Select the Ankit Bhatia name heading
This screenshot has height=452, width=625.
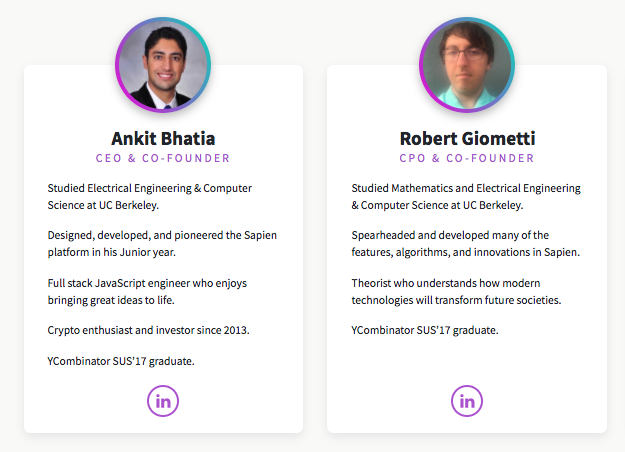click(x=163, y=138)
